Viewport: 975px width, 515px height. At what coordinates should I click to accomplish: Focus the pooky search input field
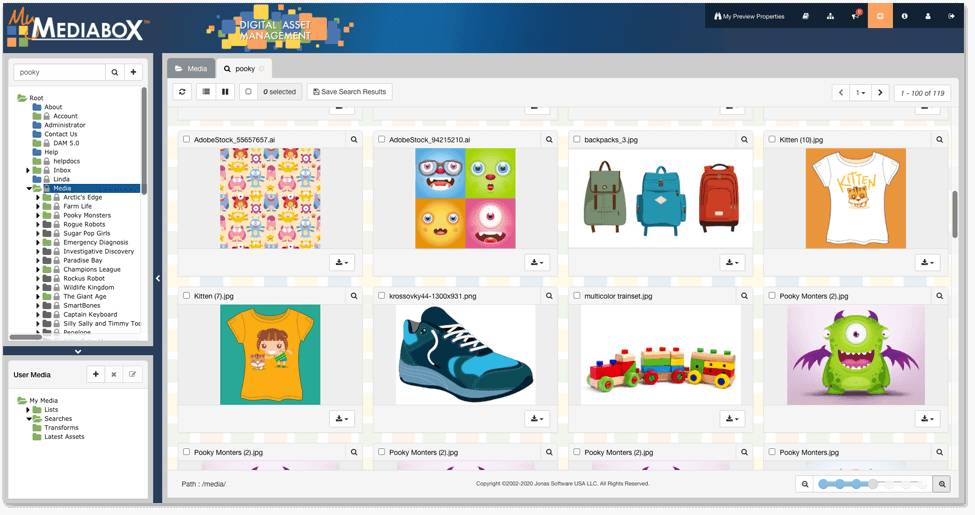click(59, 72)
